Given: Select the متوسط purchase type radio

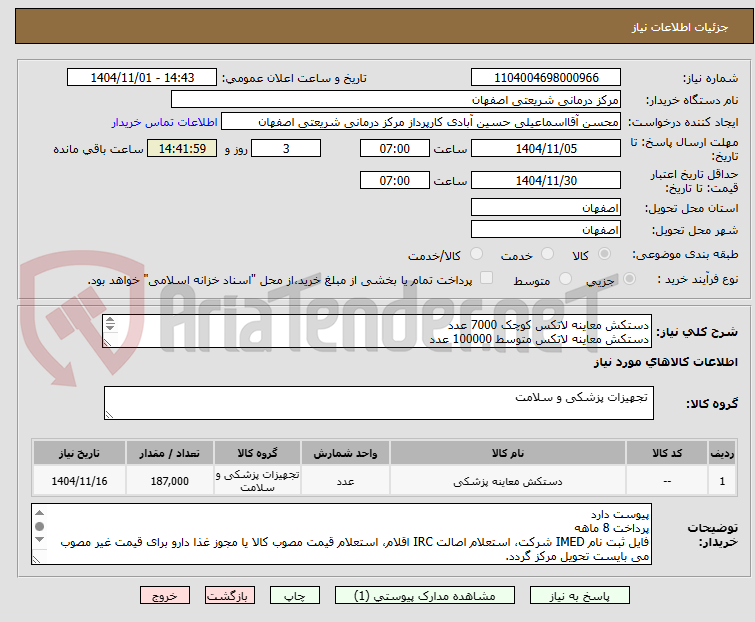Looking at the screenshot, I should coord(565,279).
